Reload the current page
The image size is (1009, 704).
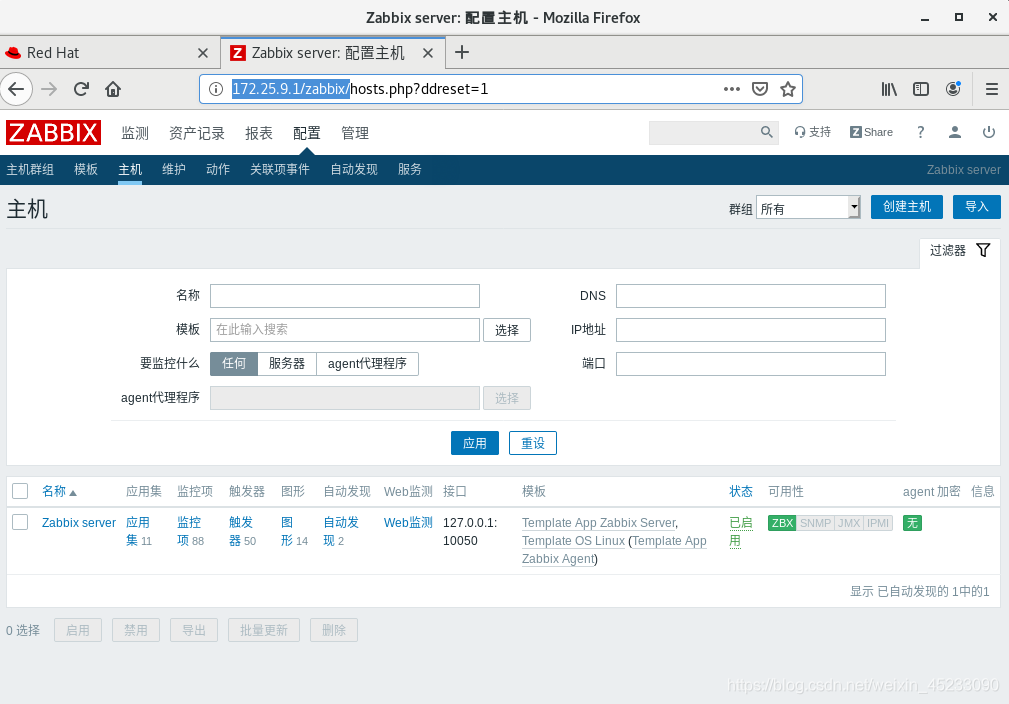81,89
